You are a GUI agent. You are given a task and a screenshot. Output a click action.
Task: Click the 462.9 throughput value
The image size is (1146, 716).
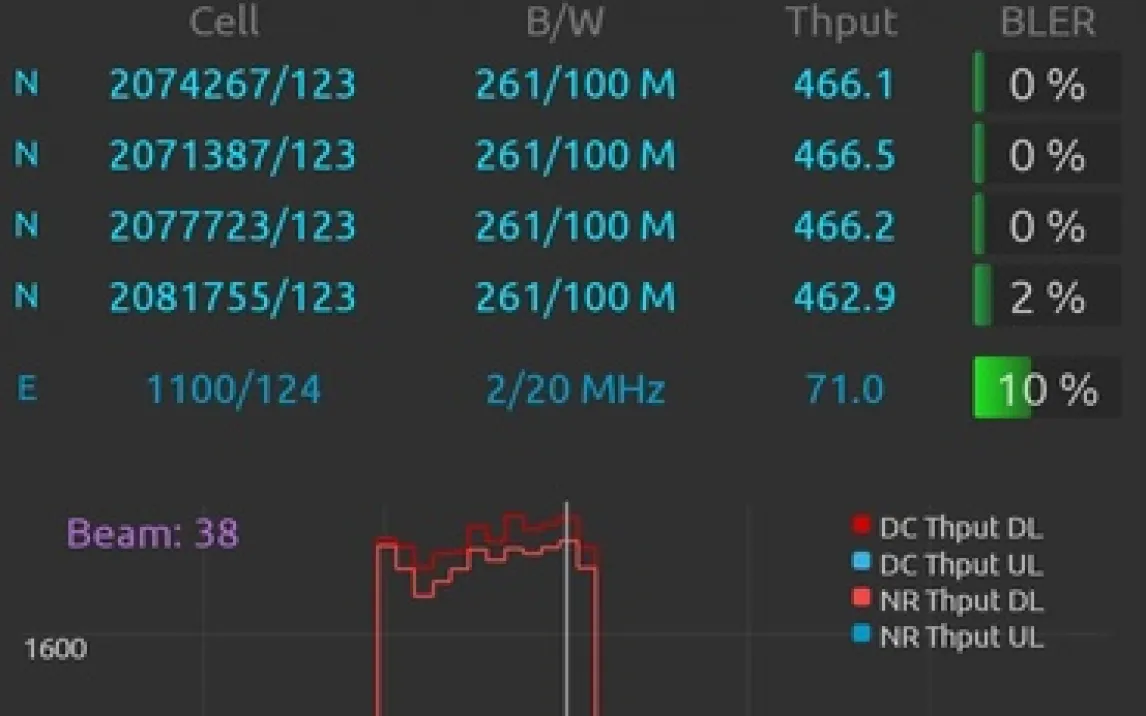[845, 297]
